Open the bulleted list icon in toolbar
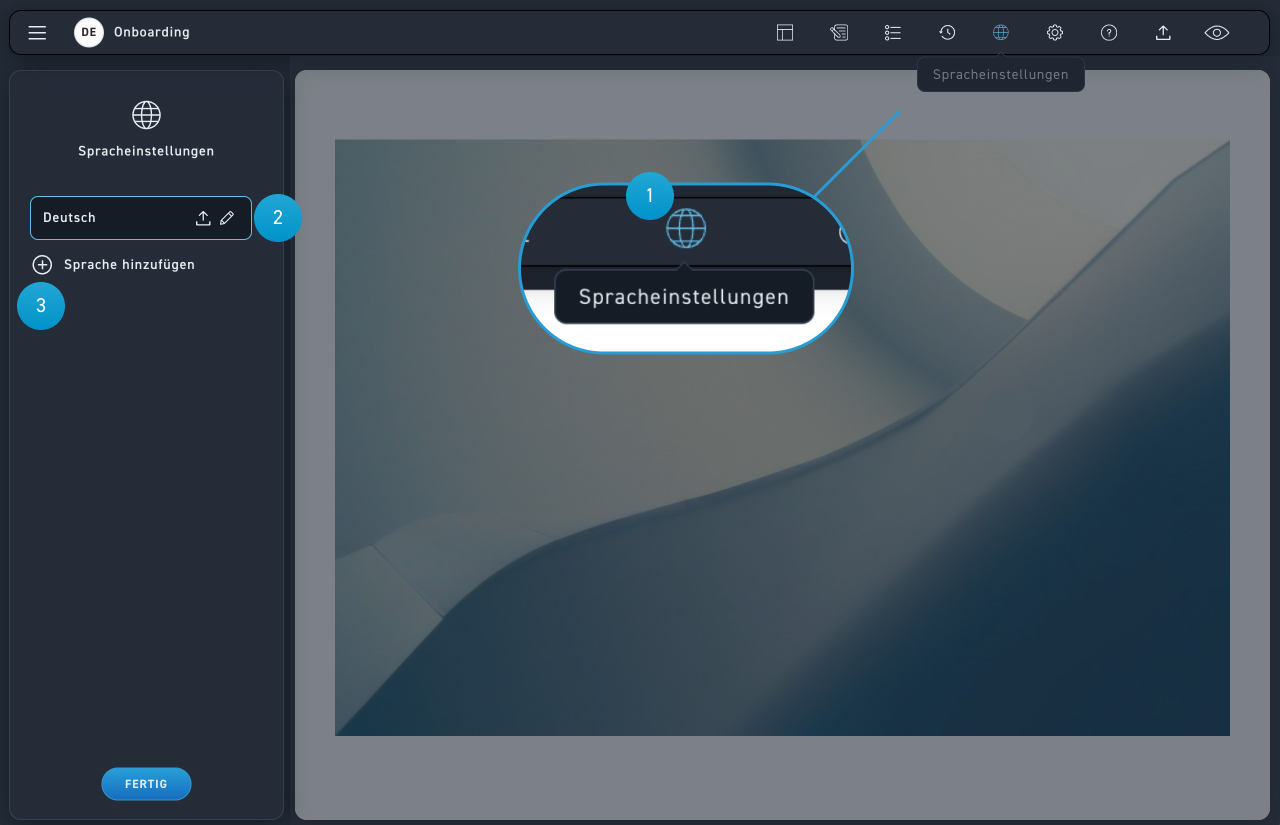The image size is (1280, 825). (893, 33)
